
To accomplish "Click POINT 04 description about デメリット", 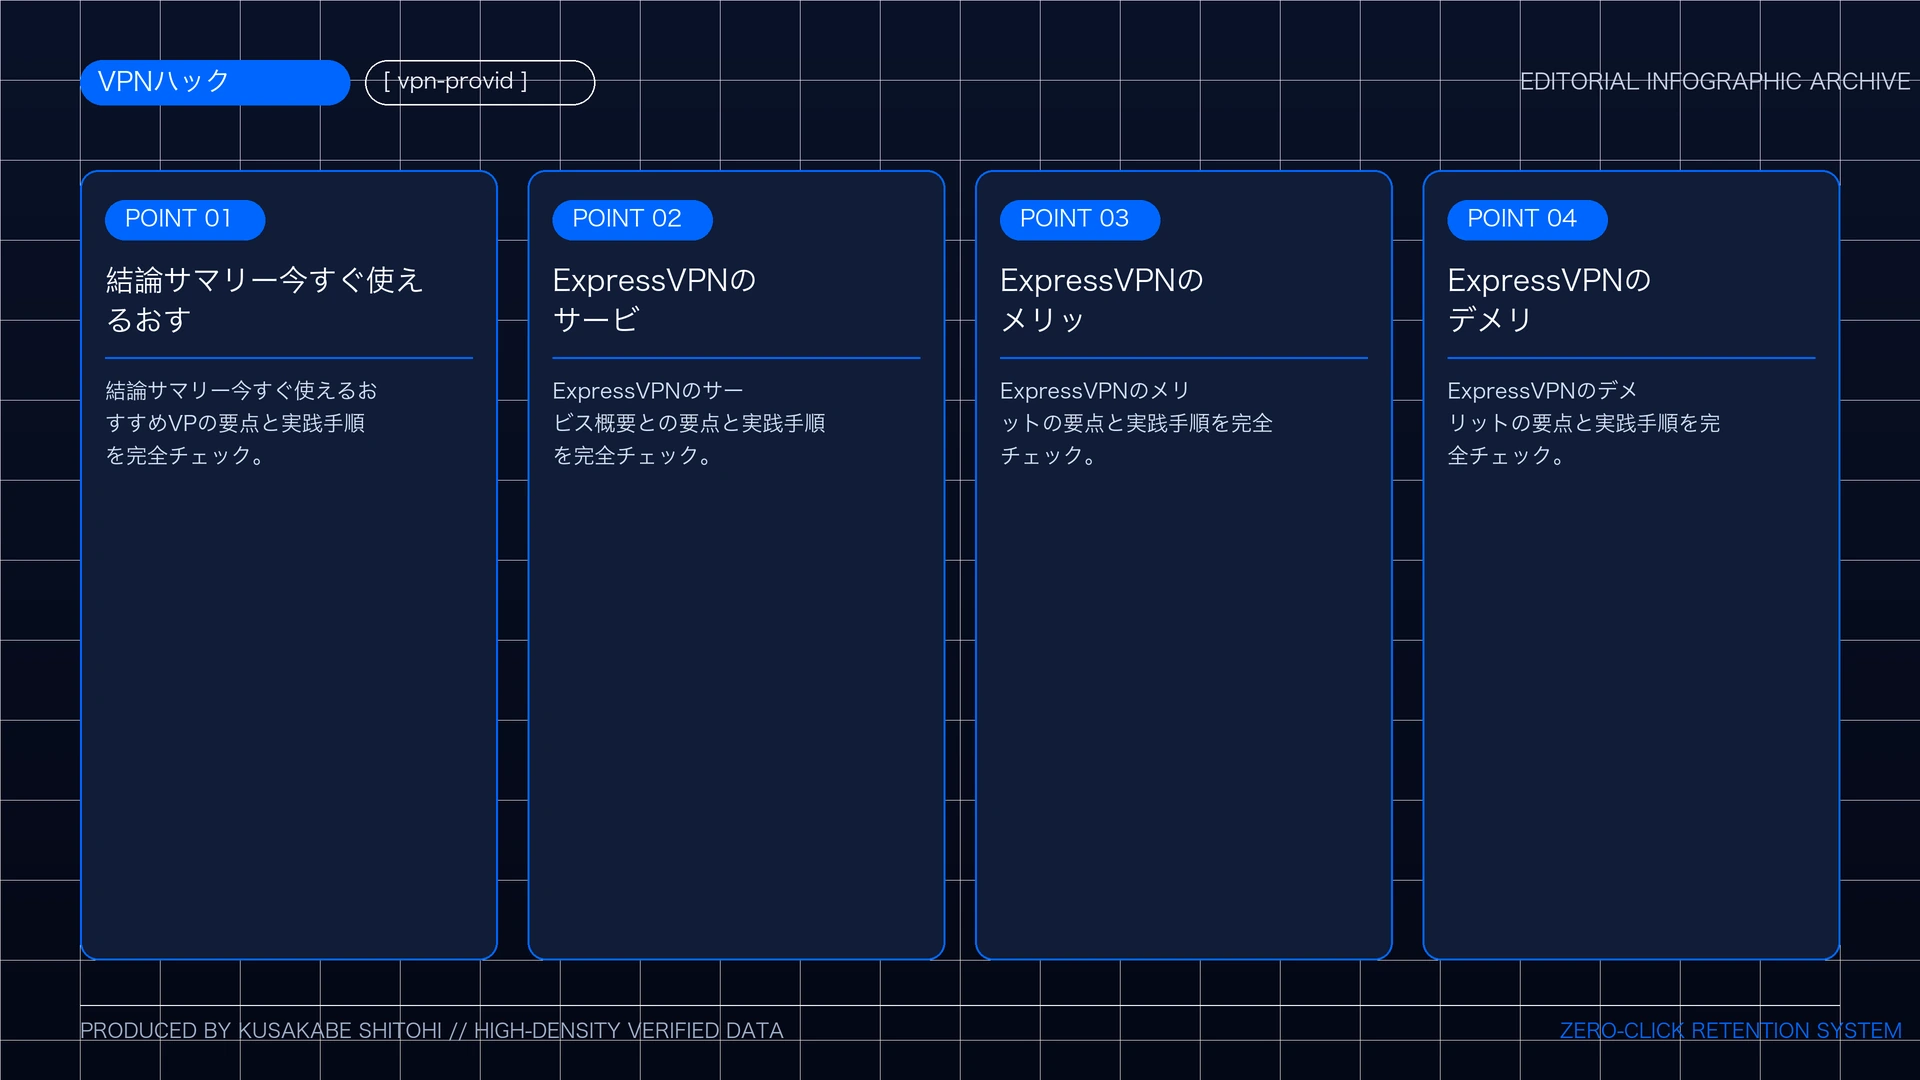I will pos(1584,423).
